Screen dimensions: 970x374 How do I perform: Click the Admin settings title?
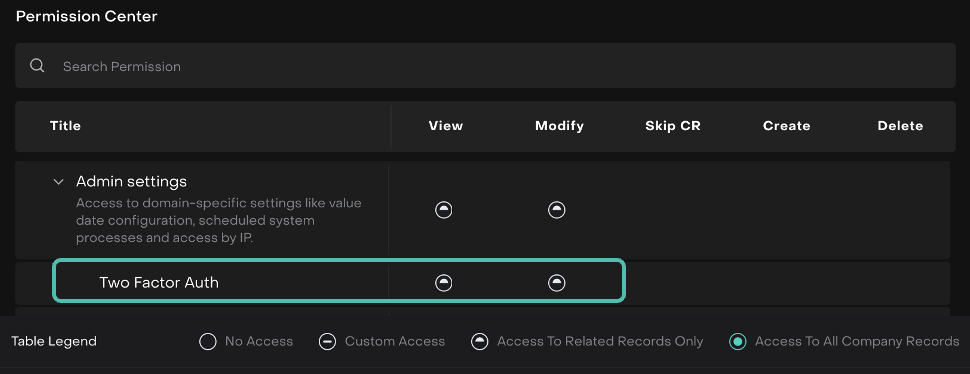click(x=131, y=182)
